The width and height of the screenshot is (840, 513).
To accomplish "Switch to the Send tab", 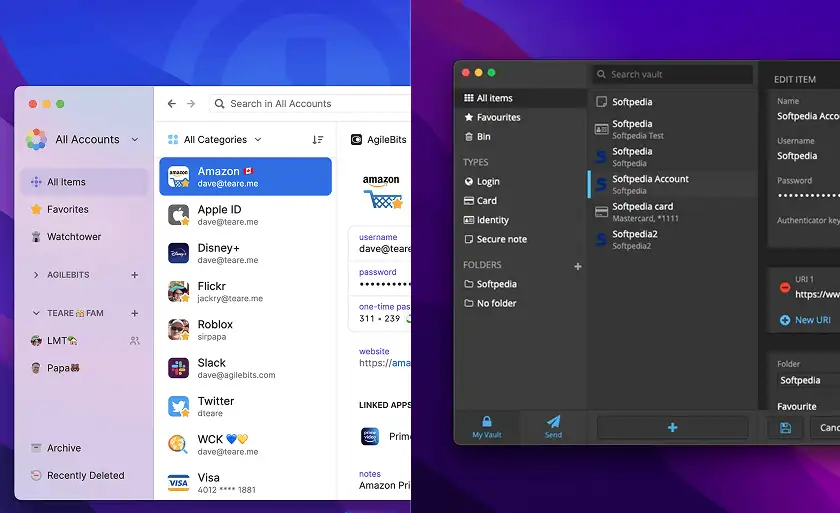I will [x=553, y=426].
